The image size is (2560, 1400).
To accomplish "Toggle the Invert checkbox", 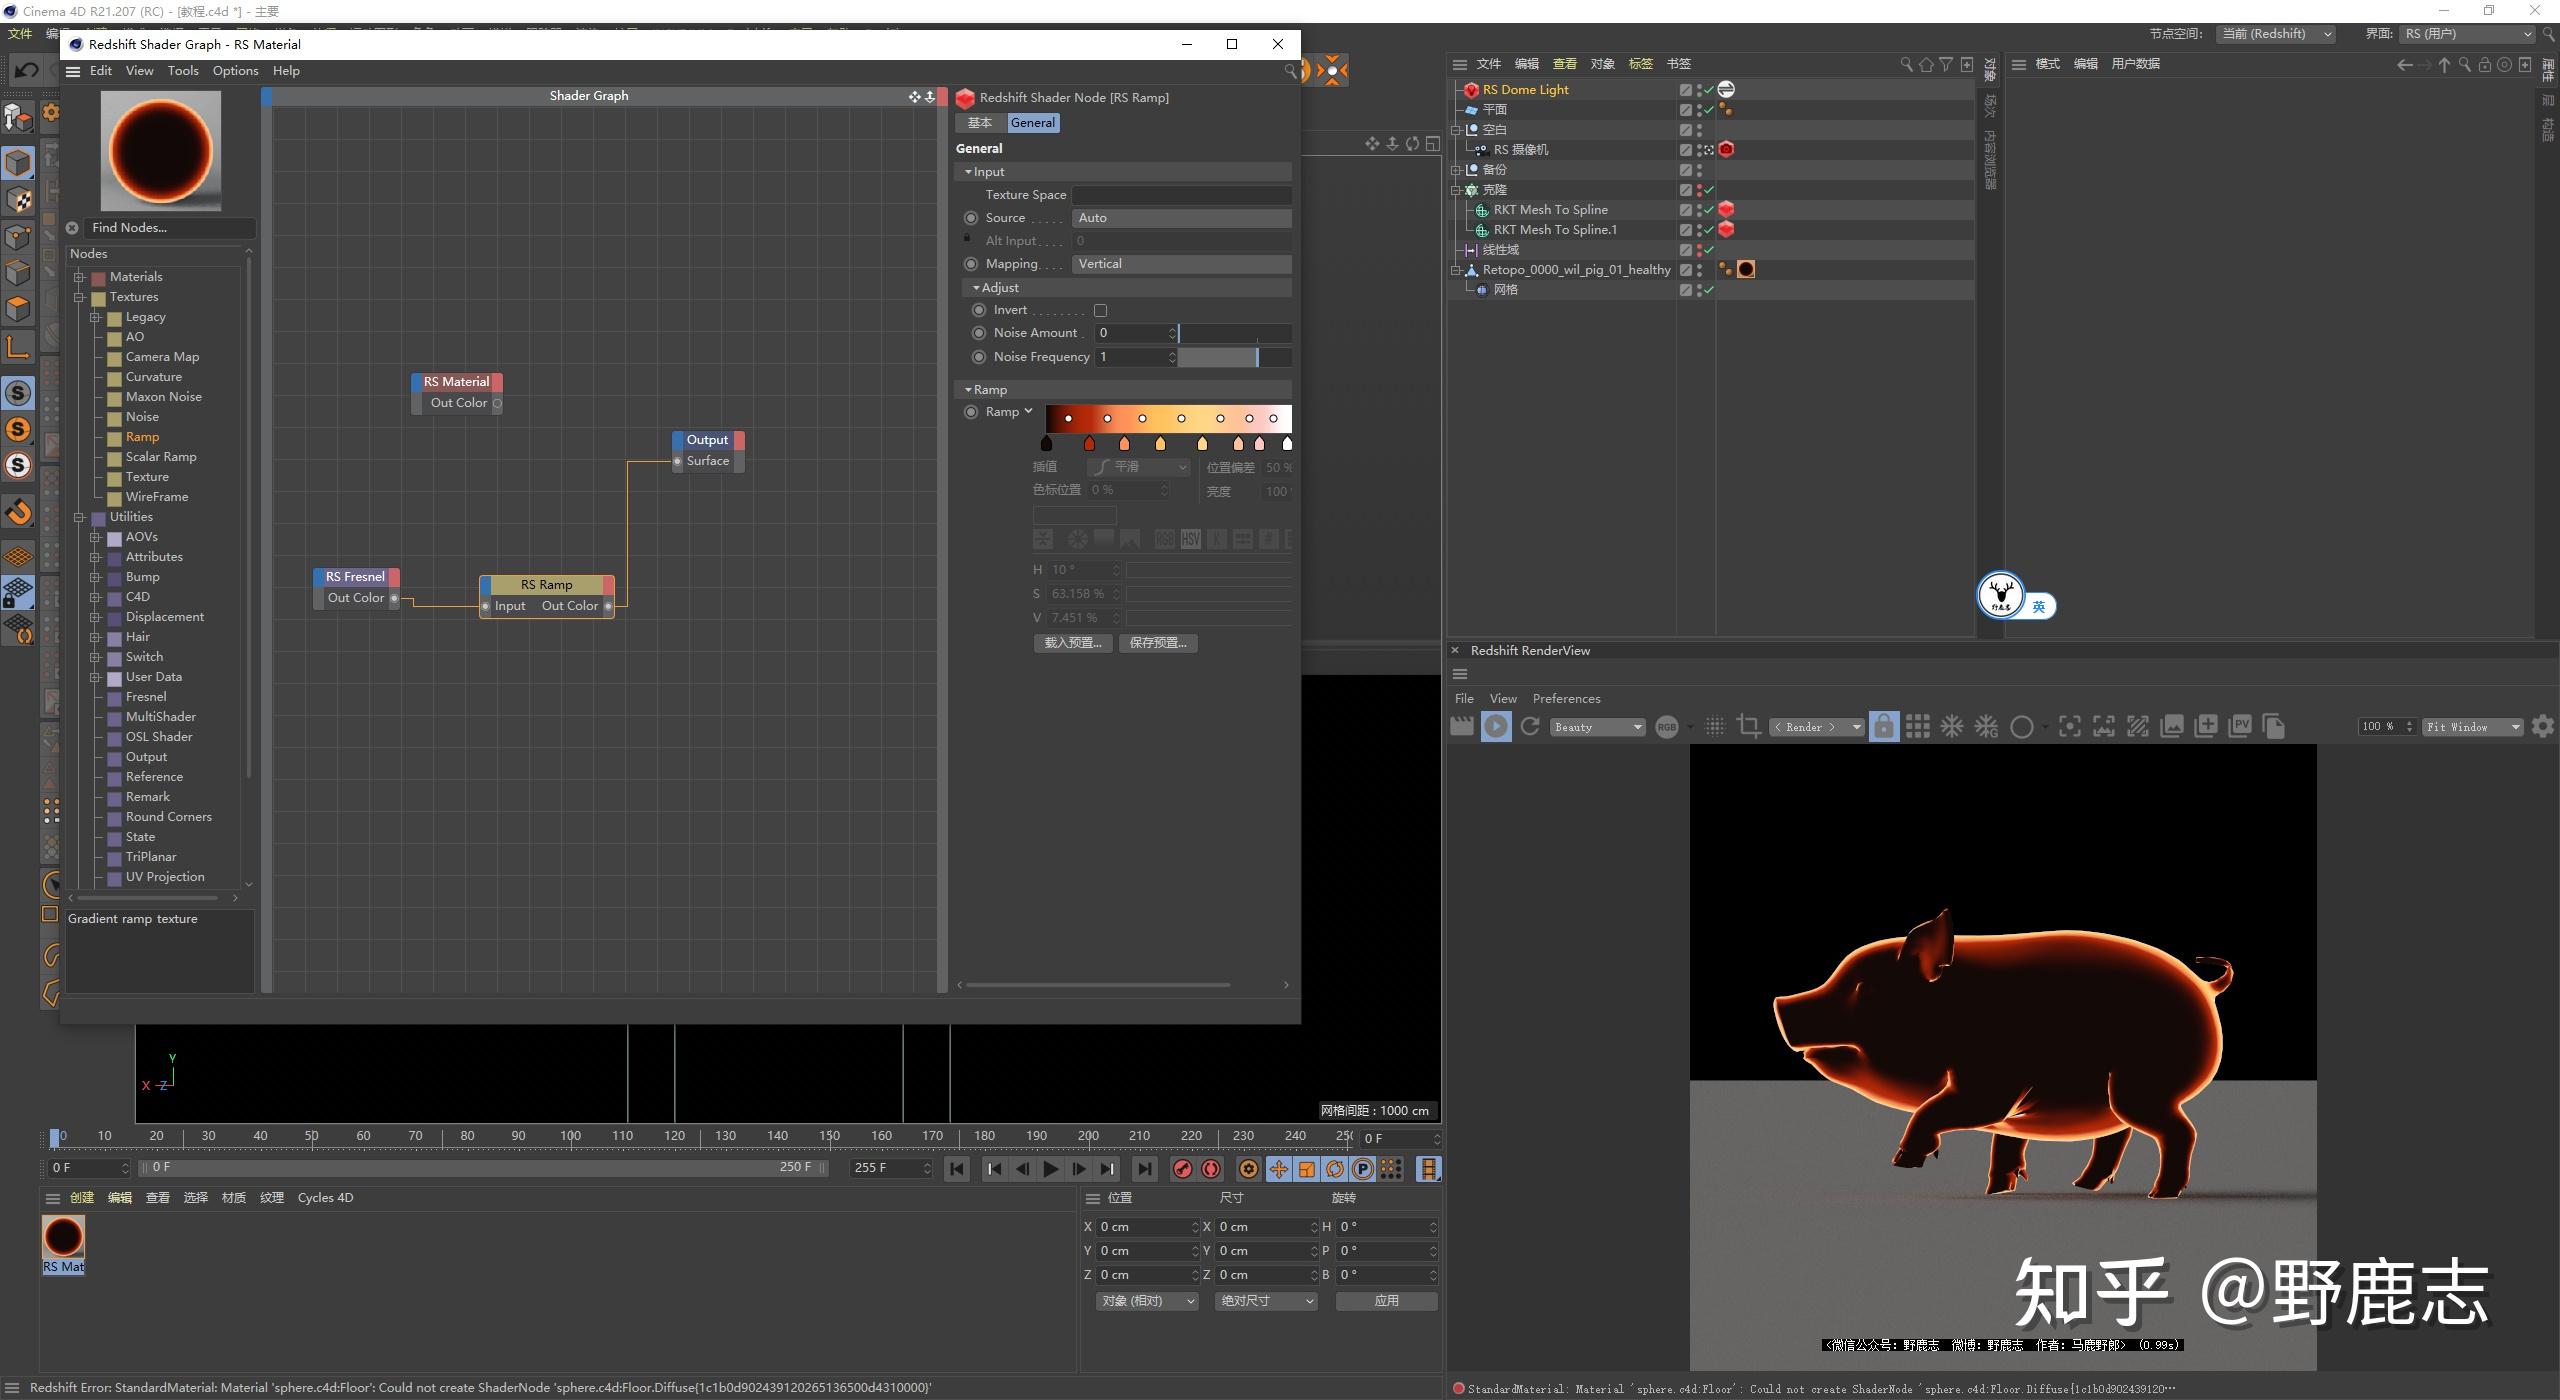I will pos(1100,311).
